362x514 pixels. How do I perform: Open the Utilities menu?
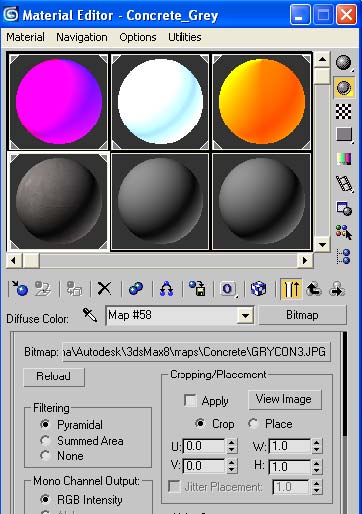point(184,37)
